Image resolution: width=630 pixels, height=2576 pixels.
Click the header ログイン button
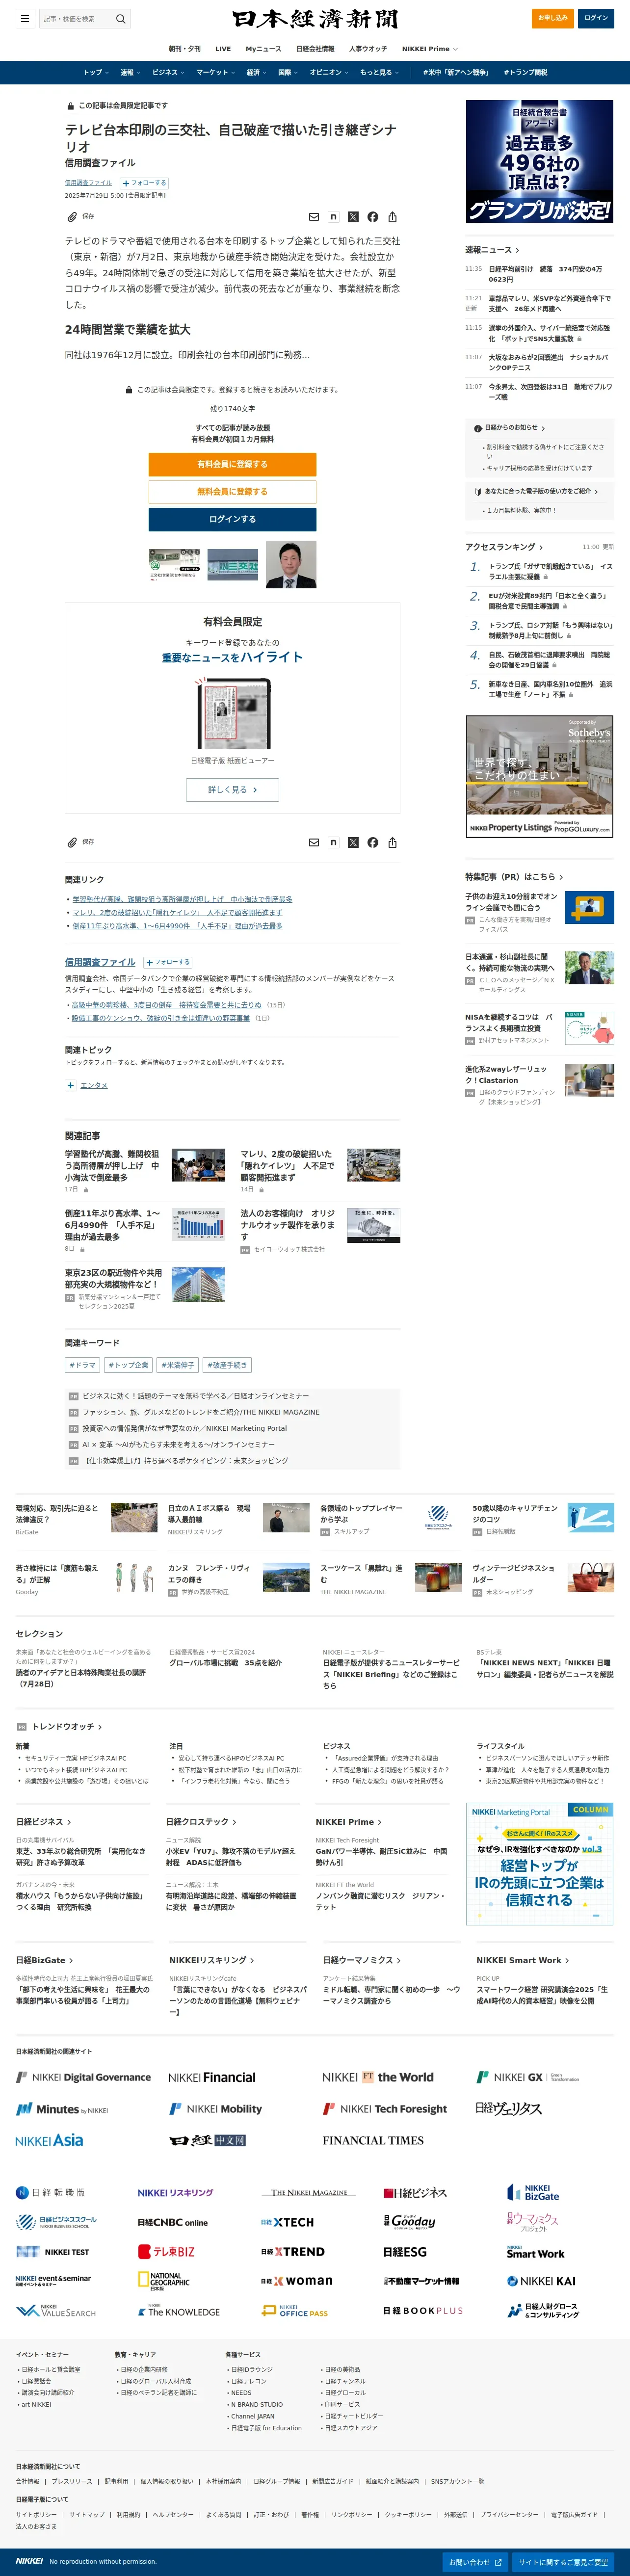[596, 17]
